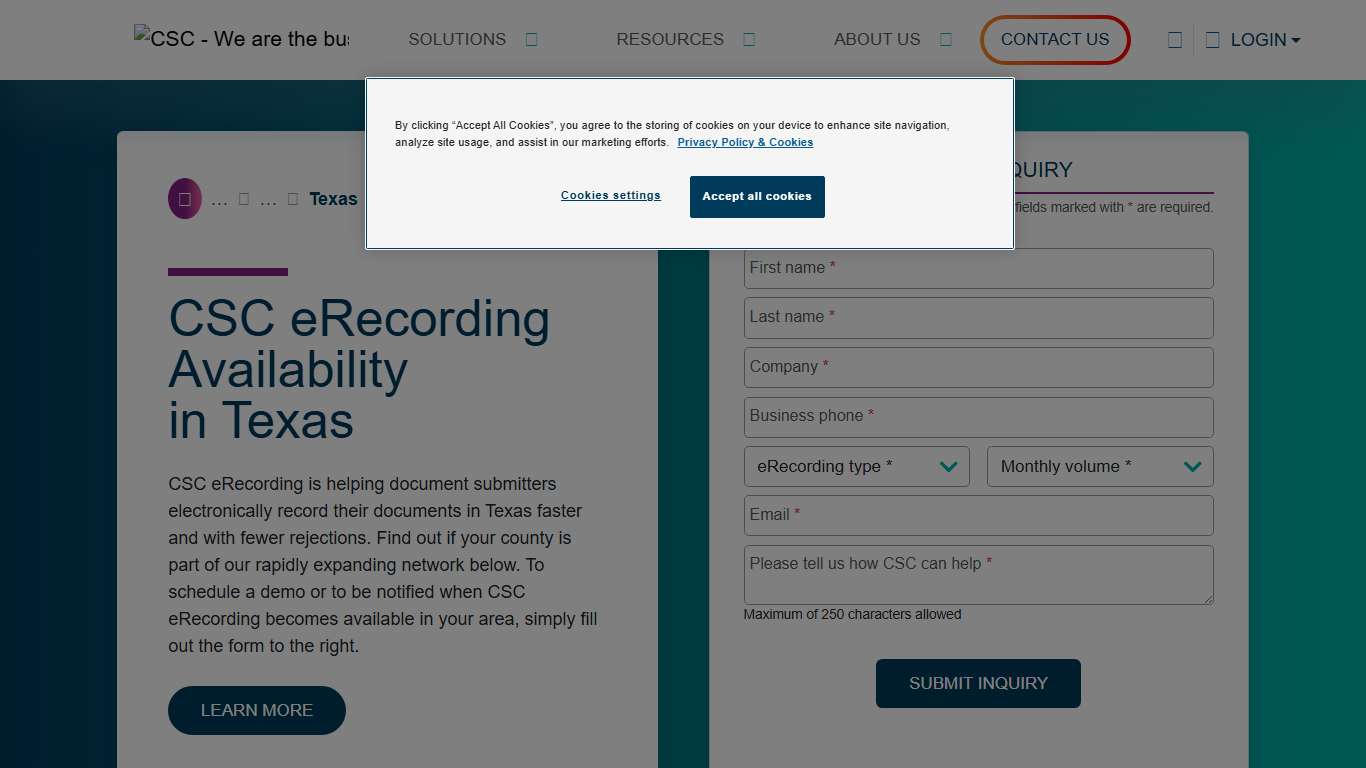The image size is (1366, 768).
Task: Click the LEARN MORE button
Action: click(x=256, y=710)
